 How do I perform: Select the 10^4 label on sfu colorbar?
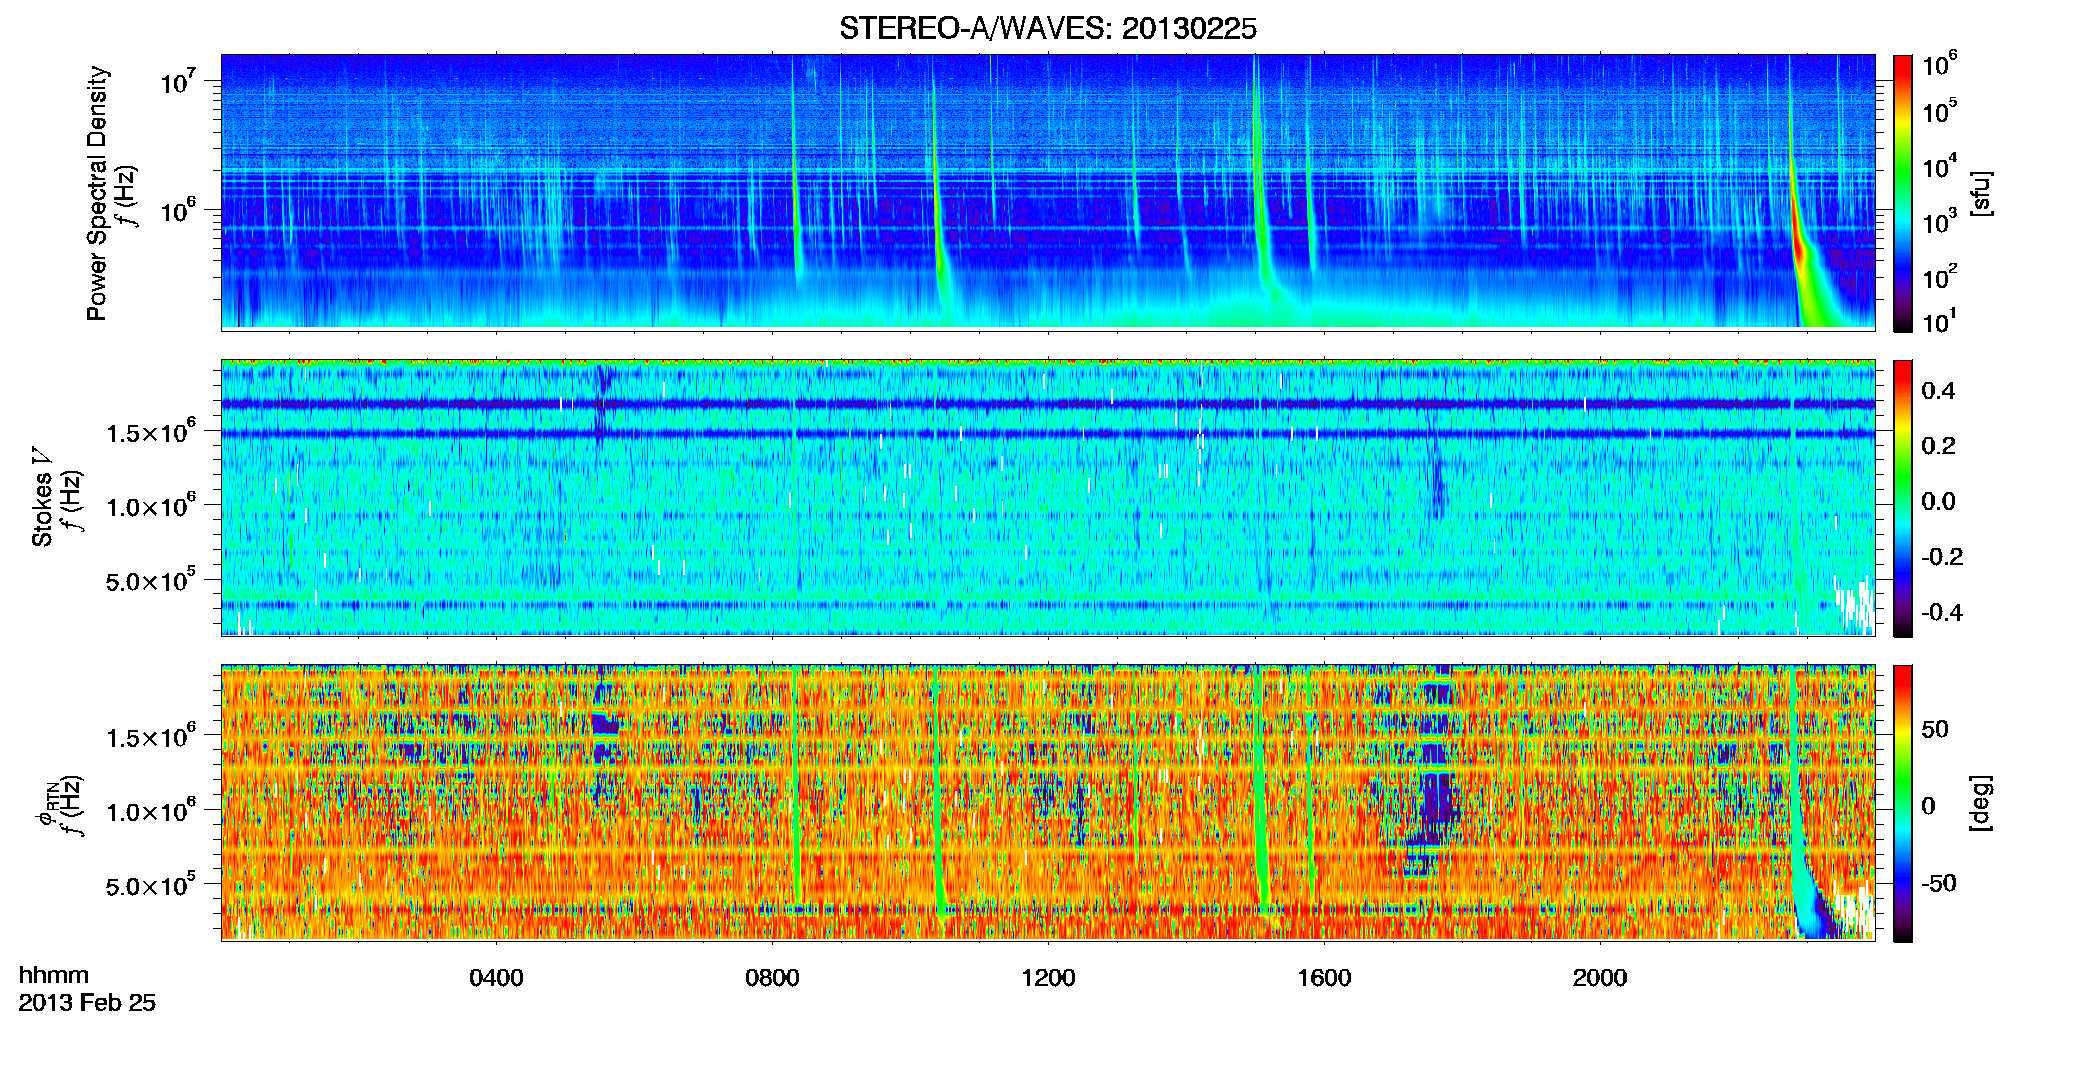pos(1940,166)
